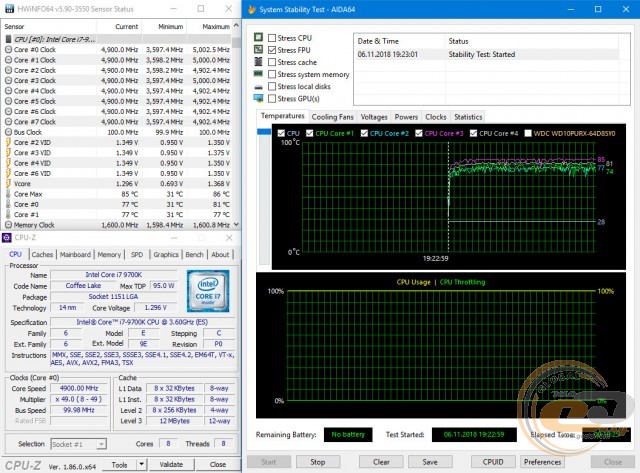Toggle the CPU Core #3 graph checkbox
This screenshot has width=640, height=473.
click(419, 133)
